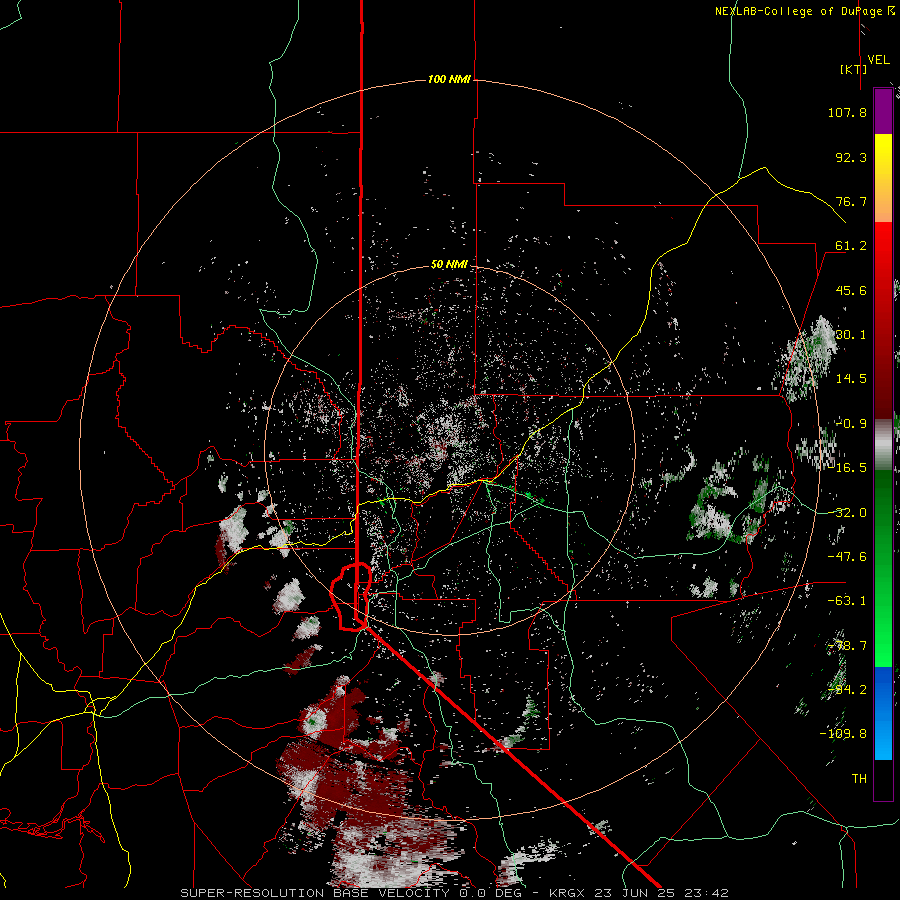Click the 107.8 legend value
Screen dimensions: 900x900
pos(847,112)
